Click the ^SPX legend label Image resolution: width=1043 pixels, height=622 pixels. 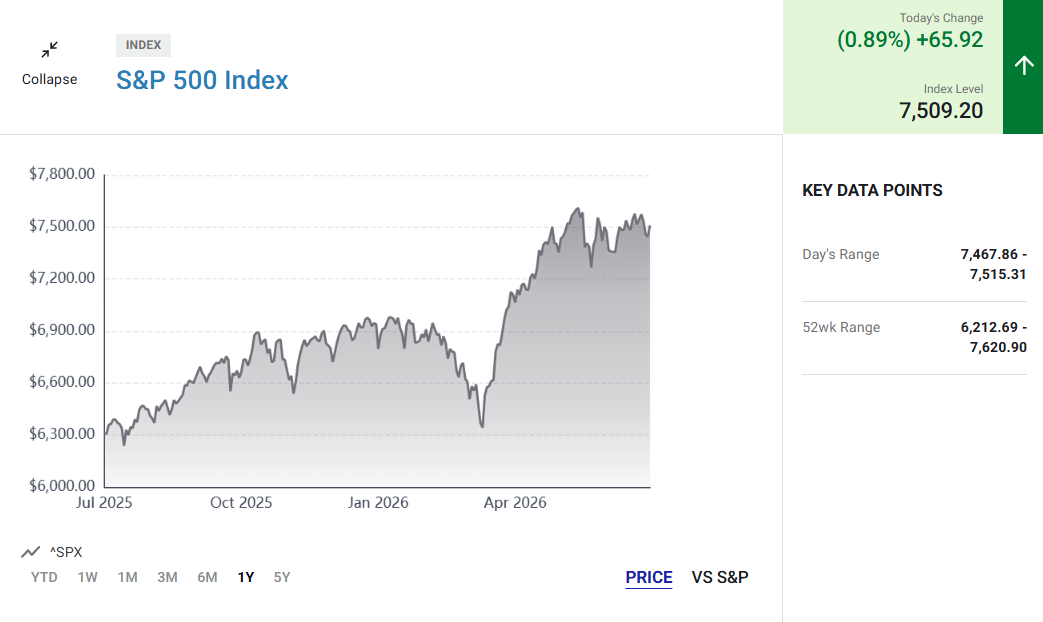66,552
